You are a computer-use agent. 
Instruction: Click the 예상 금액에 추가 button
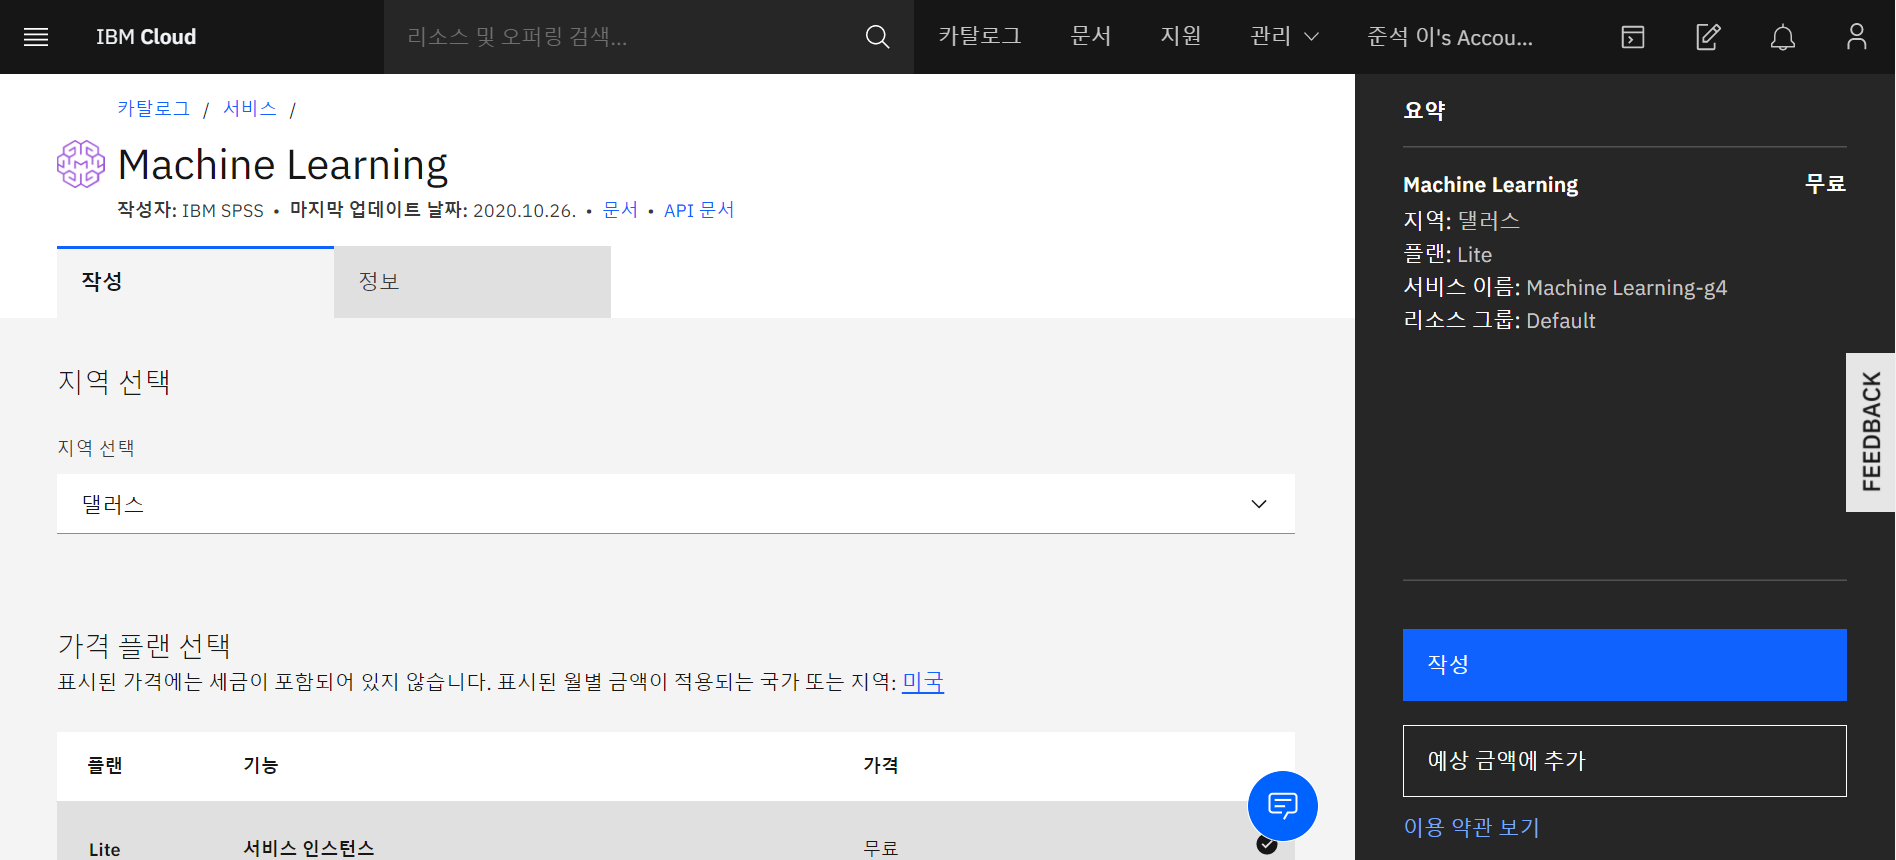[x=1624, y=761]
